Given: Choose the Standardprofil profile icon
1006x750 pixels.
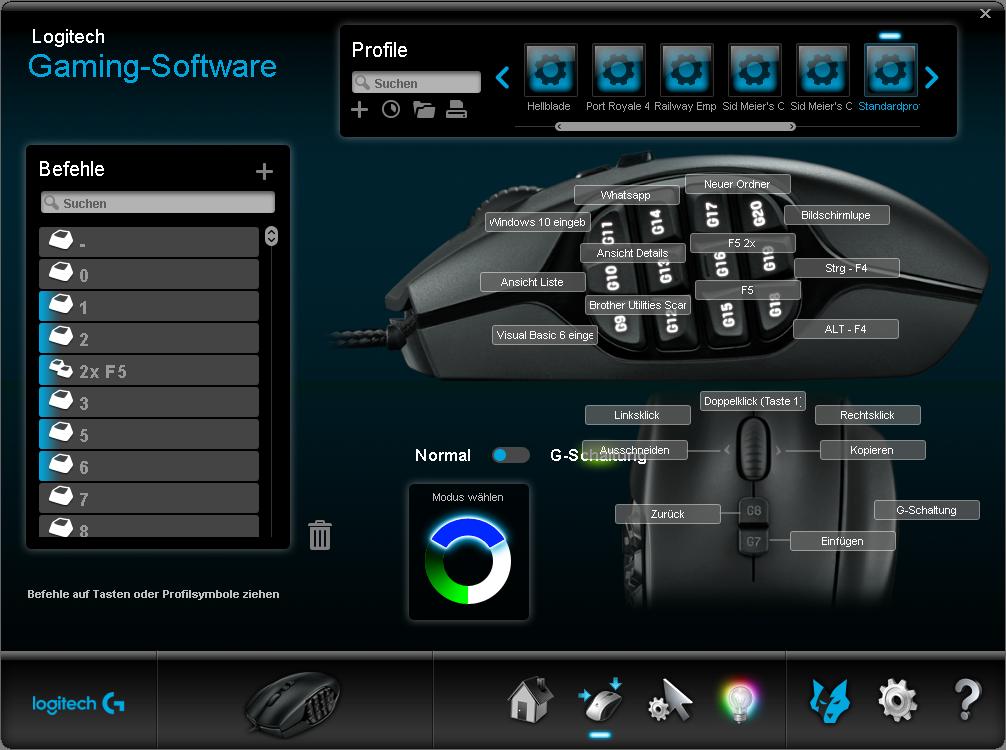Looking at the screenshot, I should pos(891,70).
